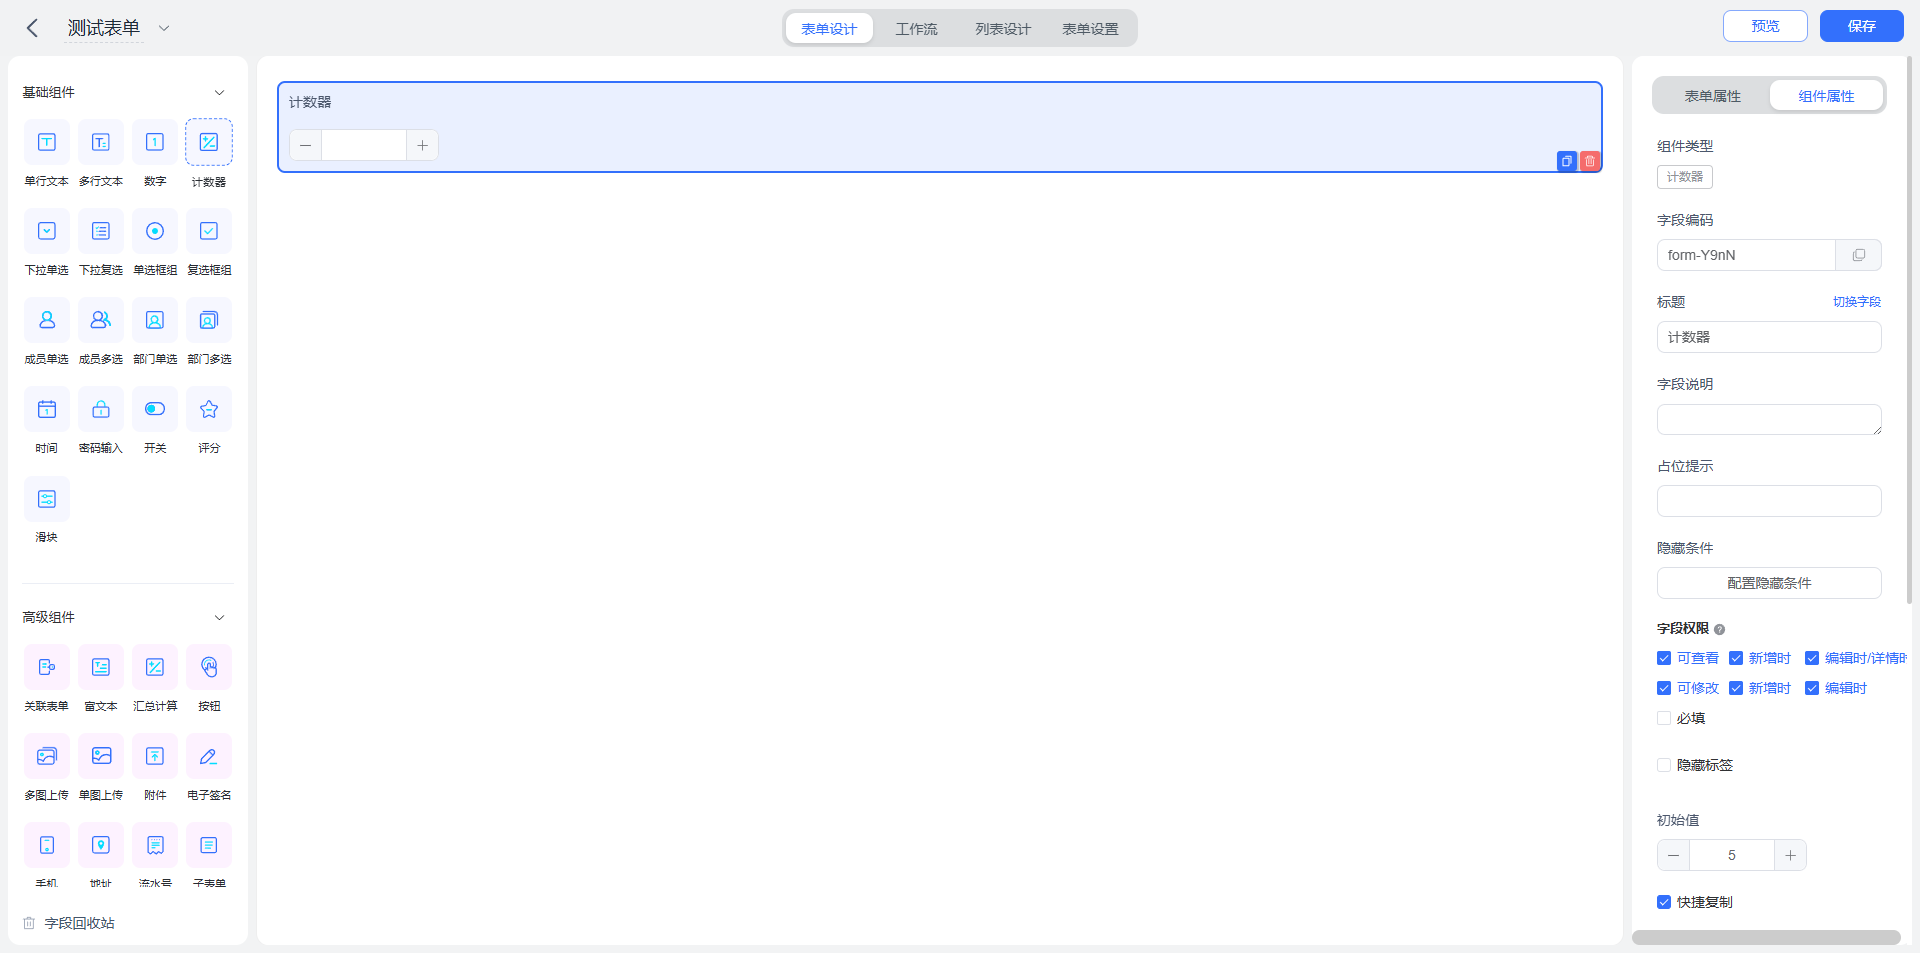Screen dimensions: 1920x953
Task: Add the 富文本 advanced component
Action: [101, 667]
